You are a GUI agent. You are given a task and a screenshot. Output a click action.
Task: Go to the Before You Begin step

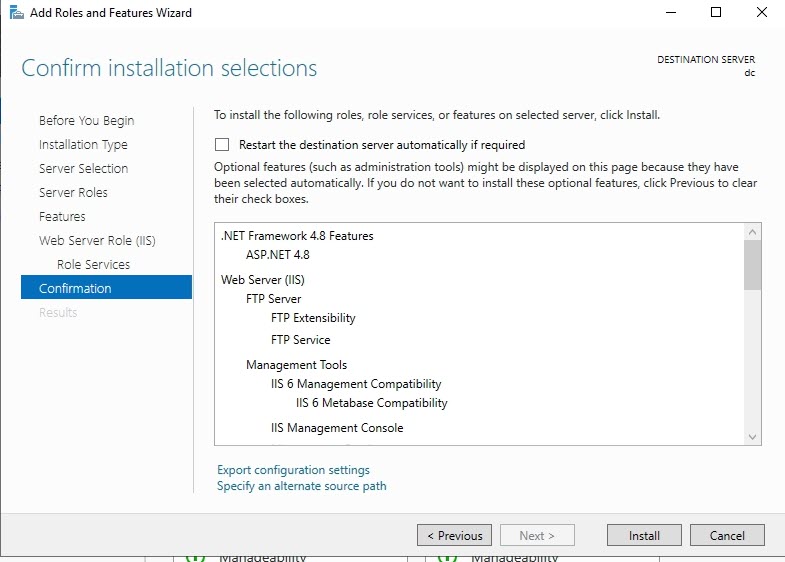click(86, 120)
